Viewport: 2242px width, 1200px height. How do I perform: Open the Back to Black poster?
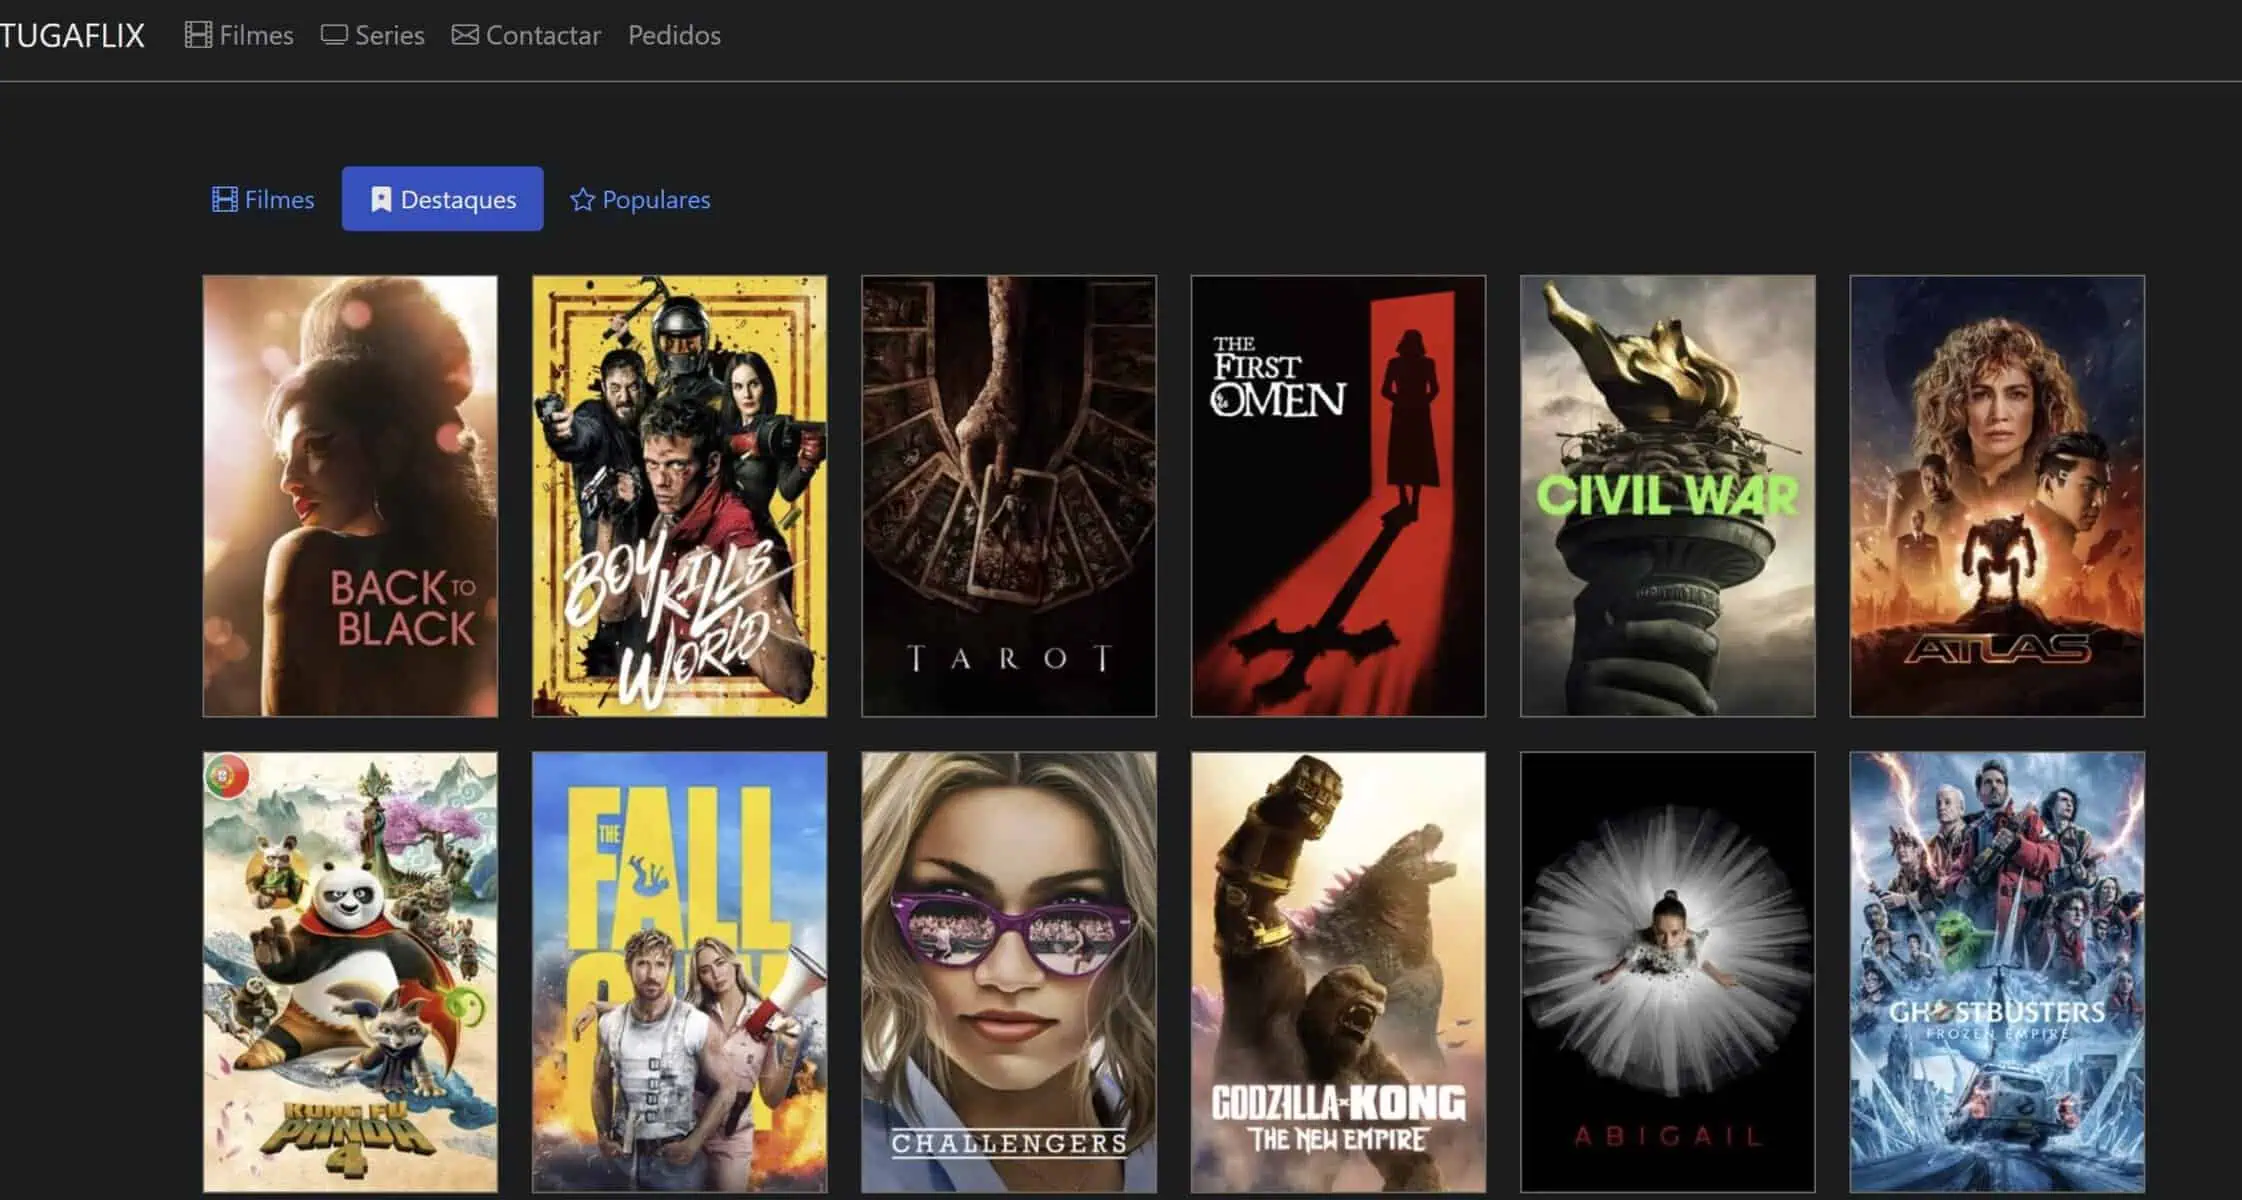click(350, 496)
